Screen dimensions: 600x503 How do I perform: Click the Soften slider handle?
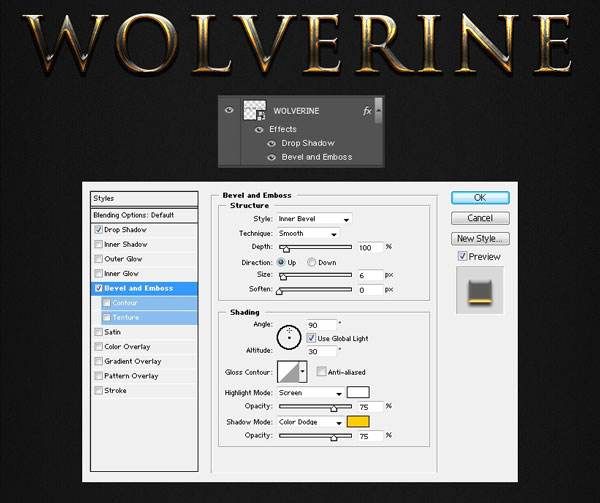pos(279,292)
